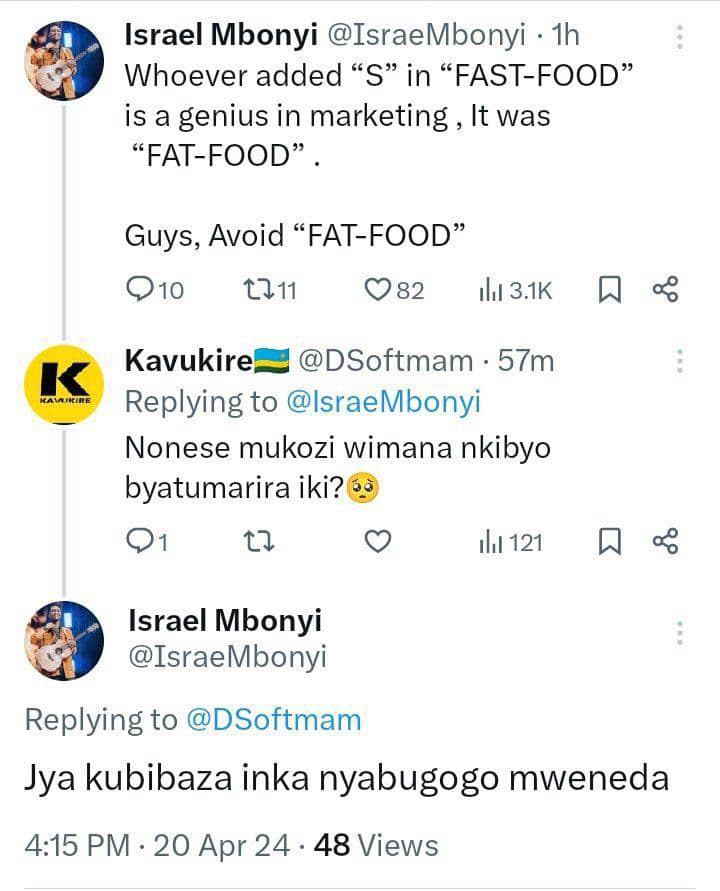Share the FAST-FOOD tweet
The image size is (720, 891).
point(666,290)
